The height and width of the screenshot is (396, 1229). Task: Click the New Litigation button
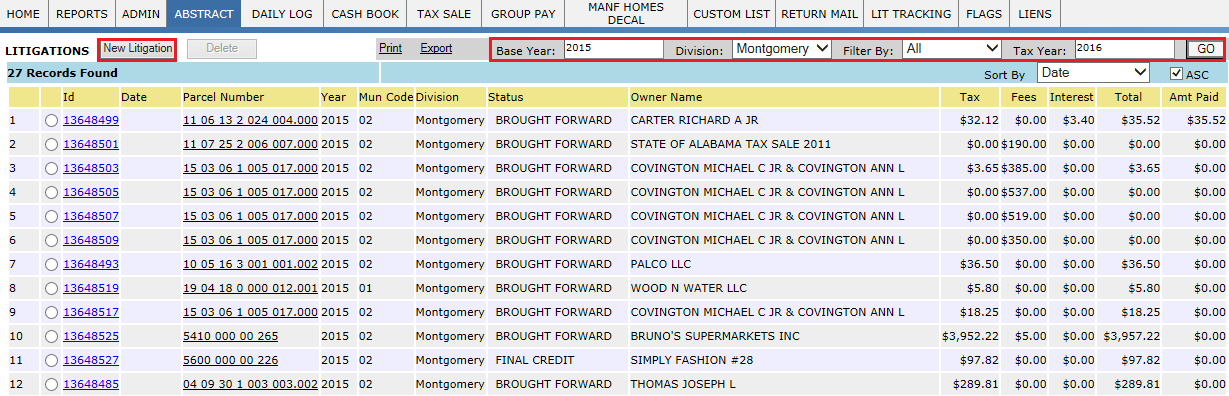tap(138, 49)
